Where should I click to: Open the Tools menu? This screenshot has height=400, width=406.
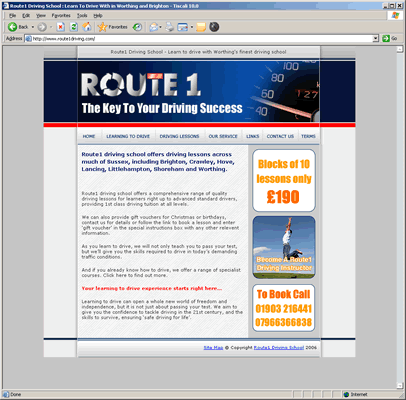(82, 15)
